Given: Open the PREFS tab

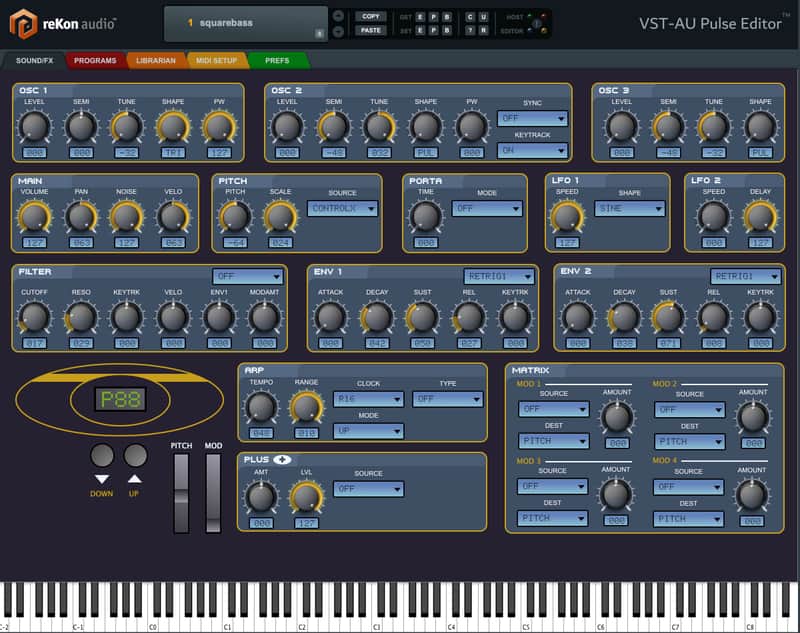Looking at the screenshot, I should [x=277, y=61].
